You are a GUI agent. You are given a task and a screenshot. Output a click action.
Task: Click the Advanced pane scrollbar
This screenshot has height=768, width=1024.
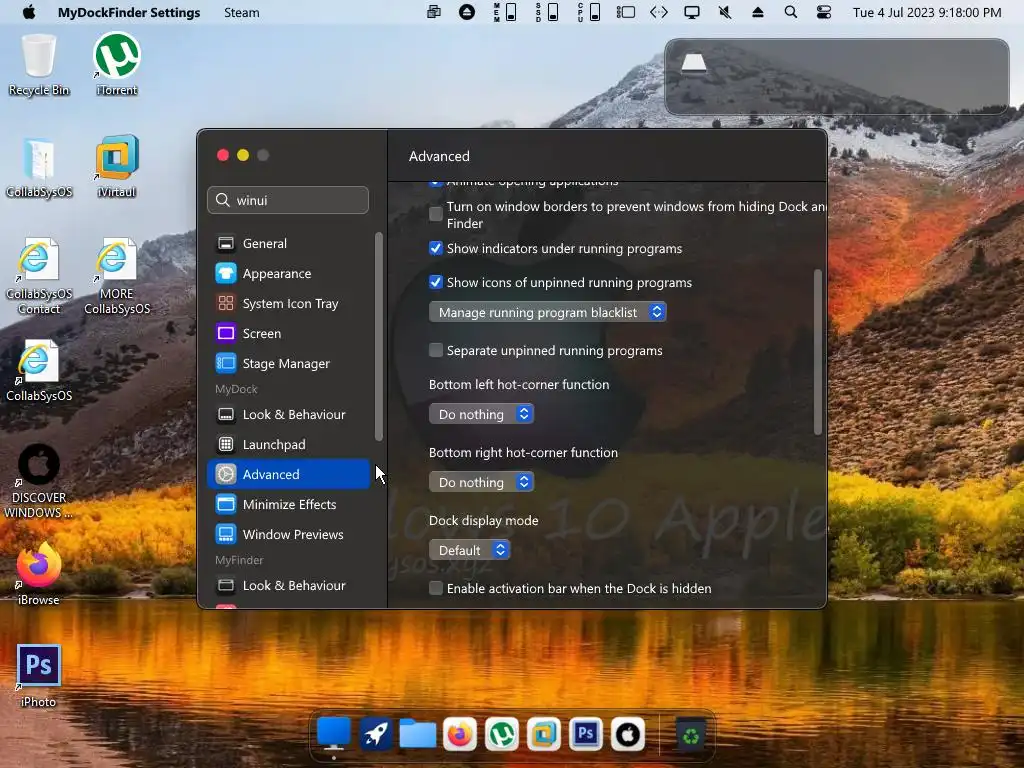pos(818,352)
